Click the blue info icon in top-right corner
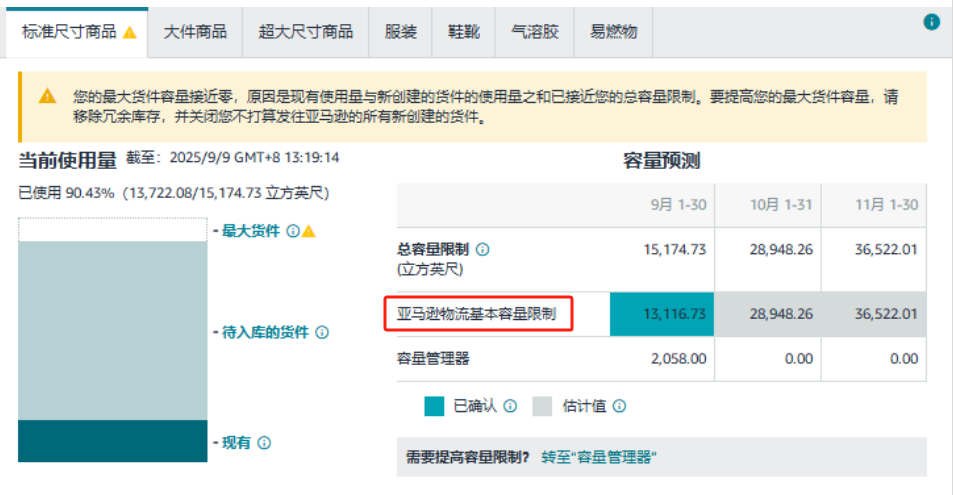953x495 pixels. 932,21
